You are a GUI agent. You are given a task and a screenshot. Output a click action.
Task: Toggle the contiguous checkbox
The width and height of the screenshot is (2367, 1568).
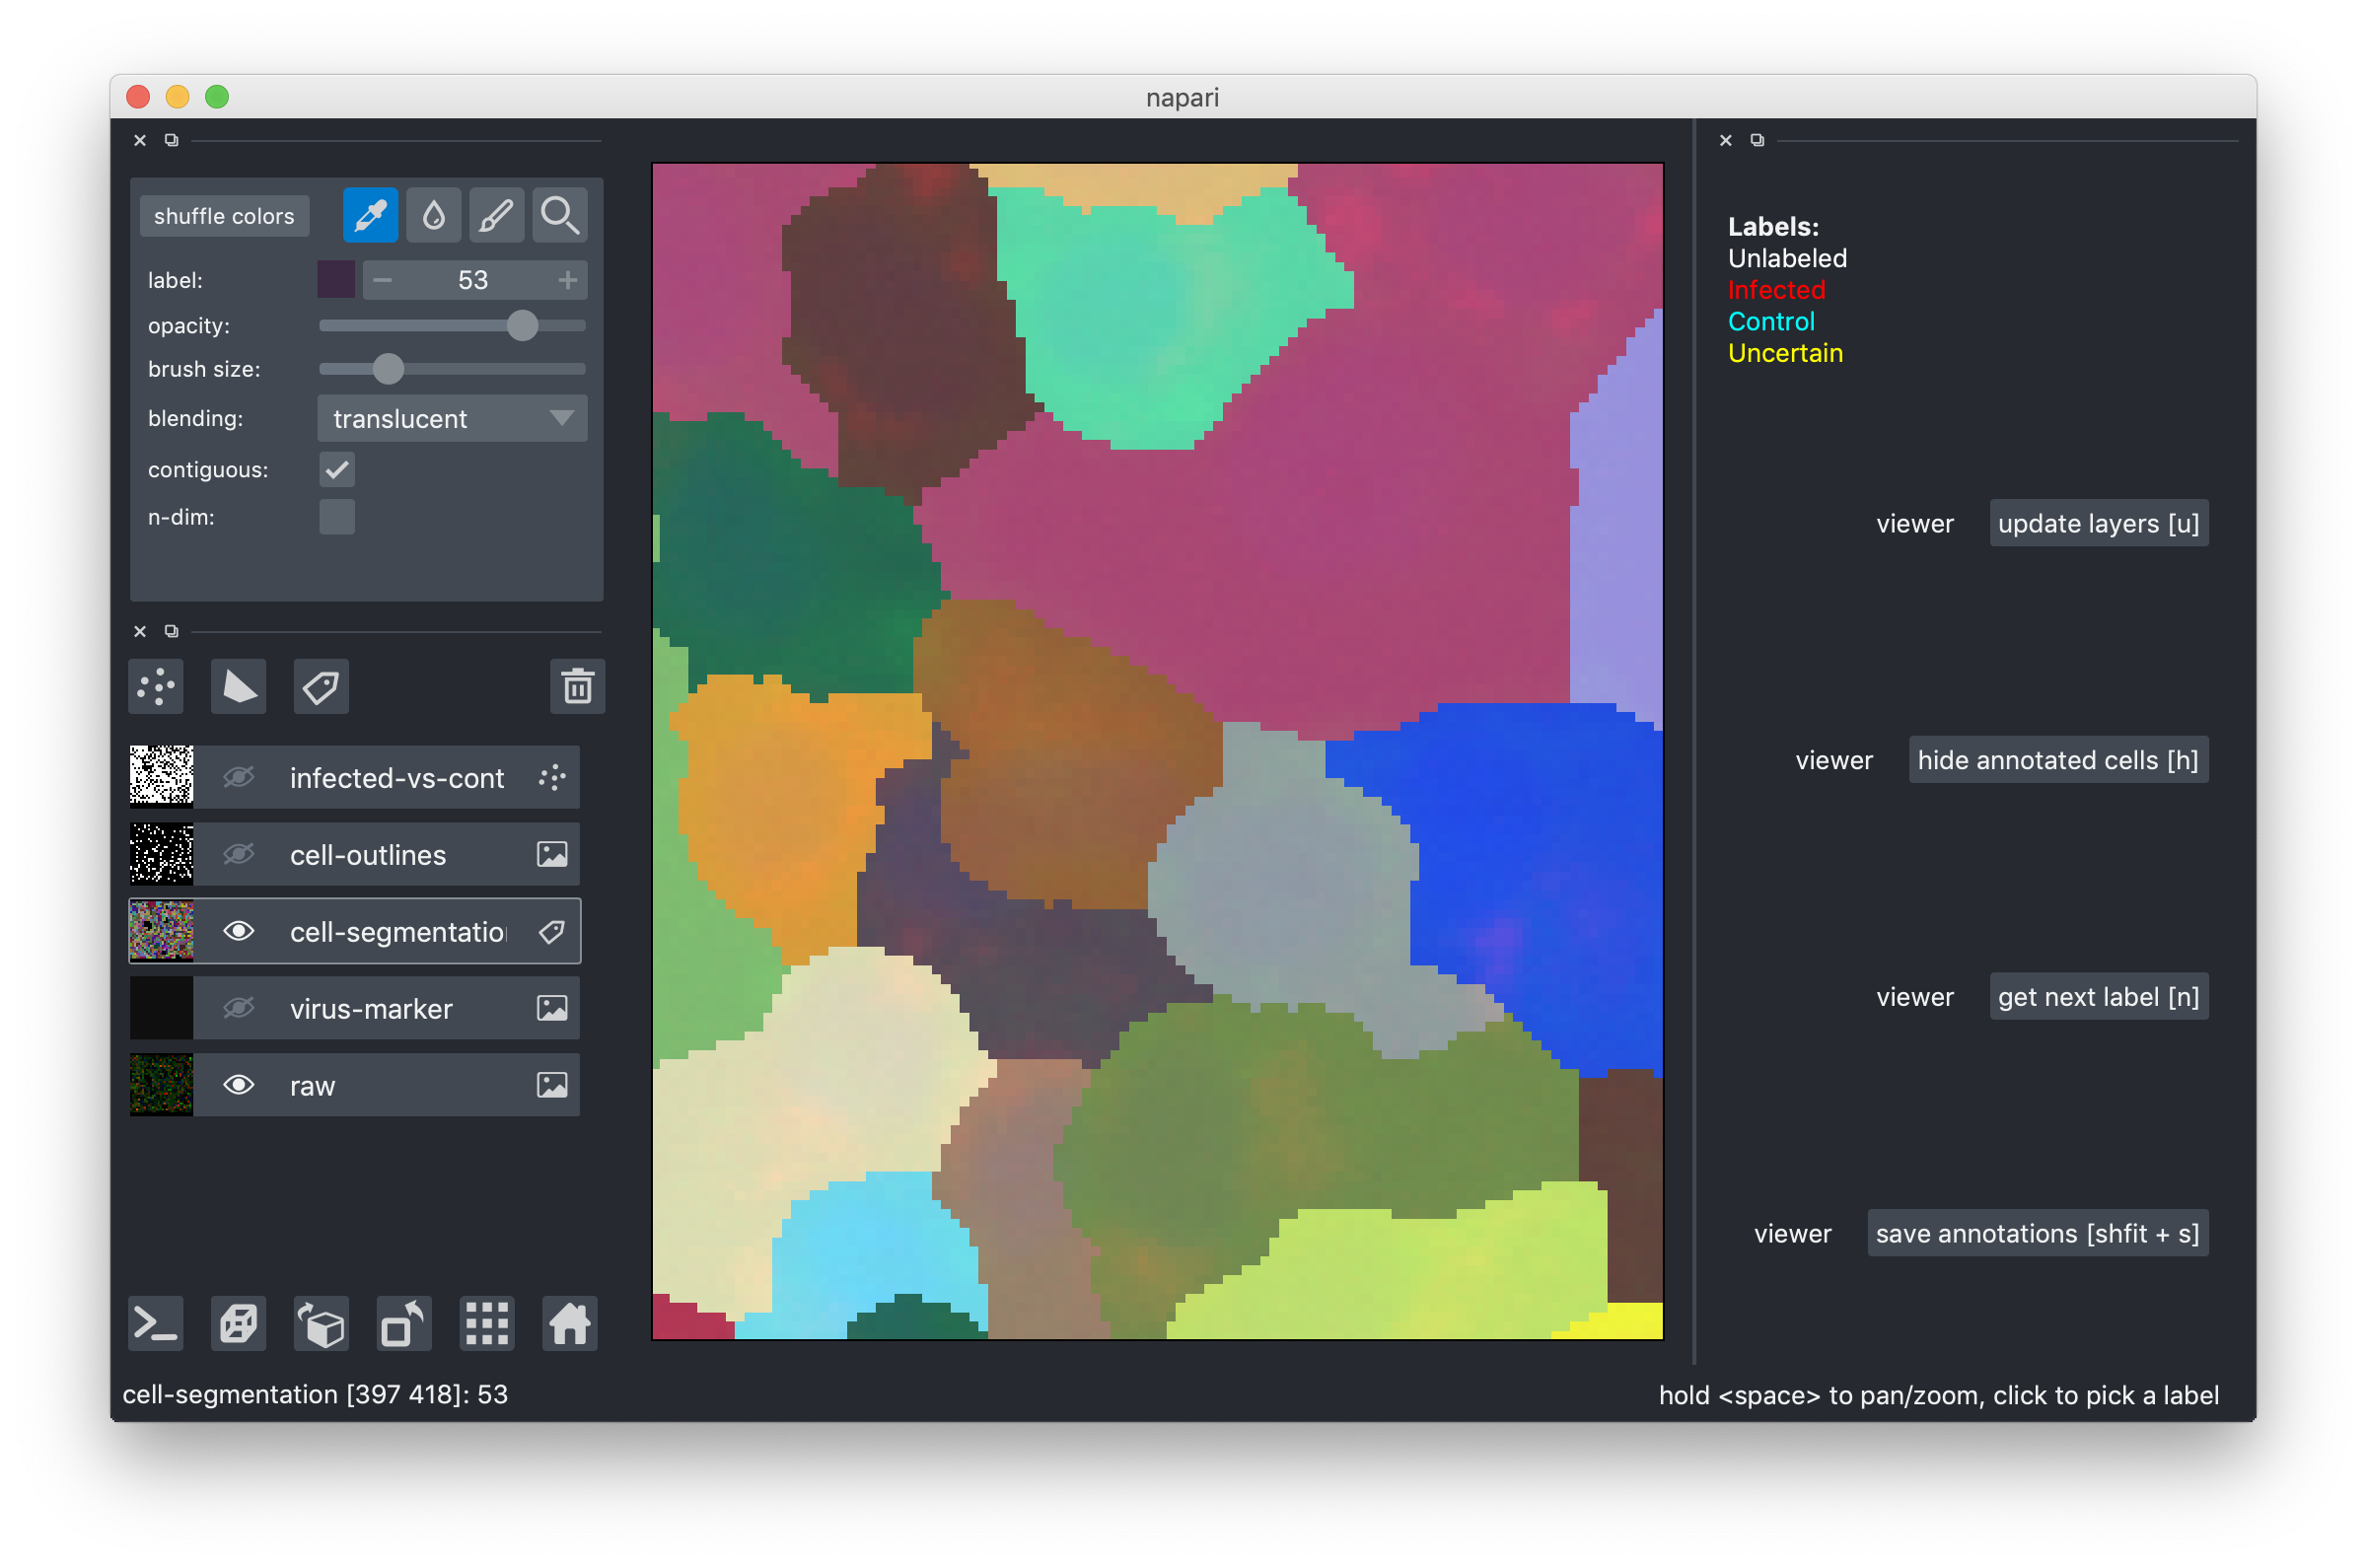(337, 469)
